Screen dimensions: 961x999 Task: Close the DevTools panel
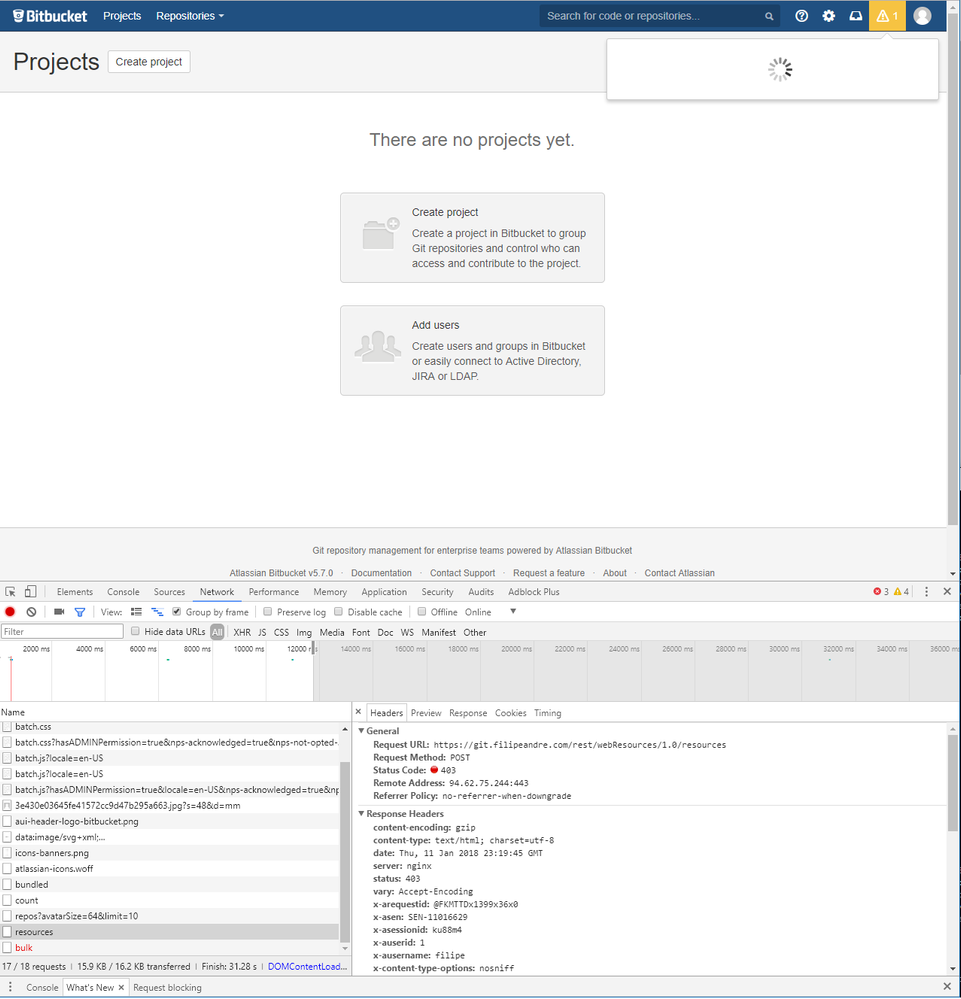947,592
